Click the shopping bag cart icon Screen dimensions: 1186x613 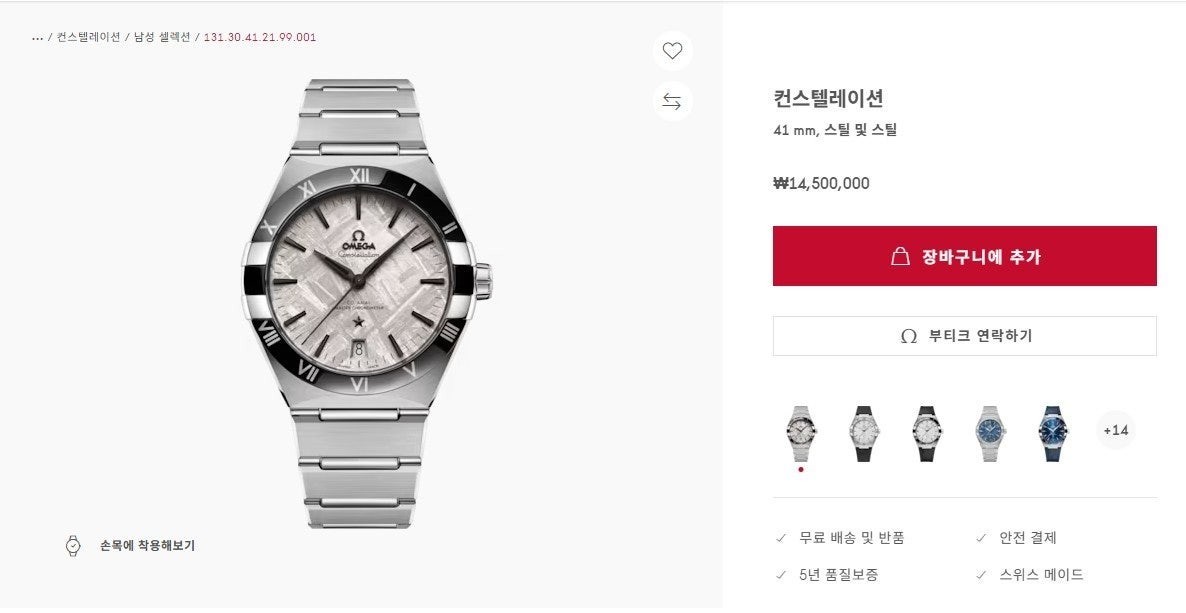tap(900, 256)
